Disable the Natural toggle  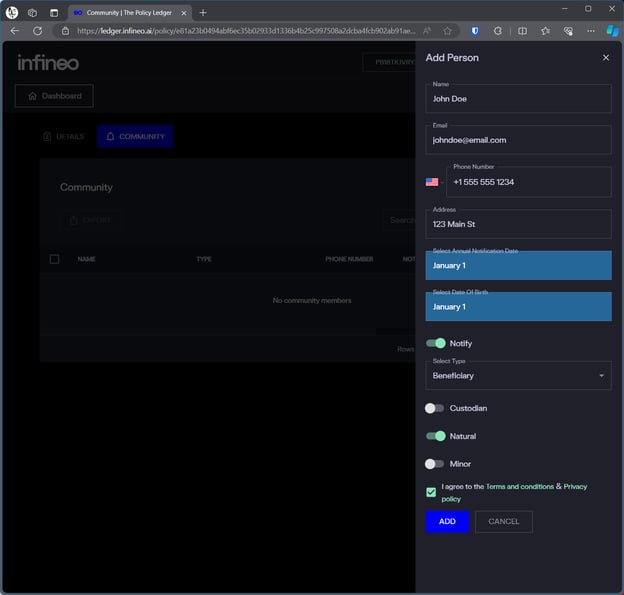point(436,436)
